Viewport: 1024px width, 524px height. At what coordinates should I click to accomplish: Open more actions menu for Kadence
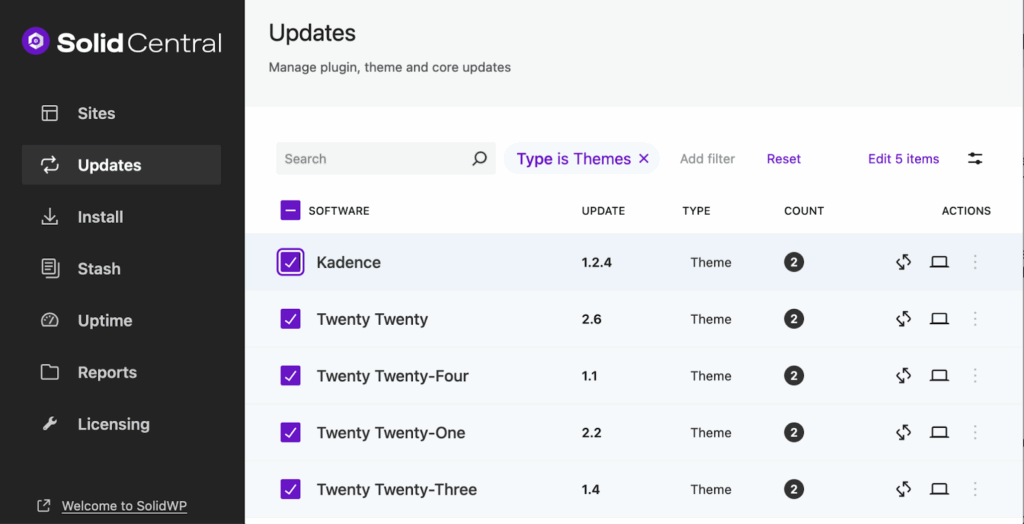(x=975, y=262)
